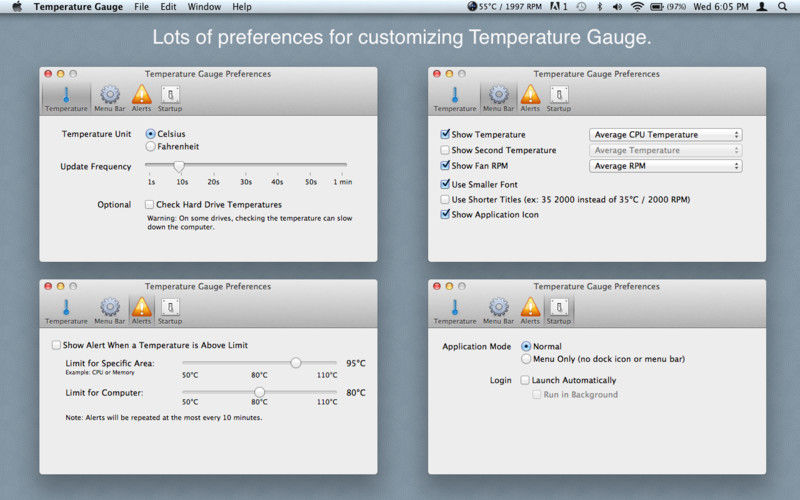Open the disabled Average Temperature dropdown
Viewport: 800px width, 500px height.
point(665,151)
